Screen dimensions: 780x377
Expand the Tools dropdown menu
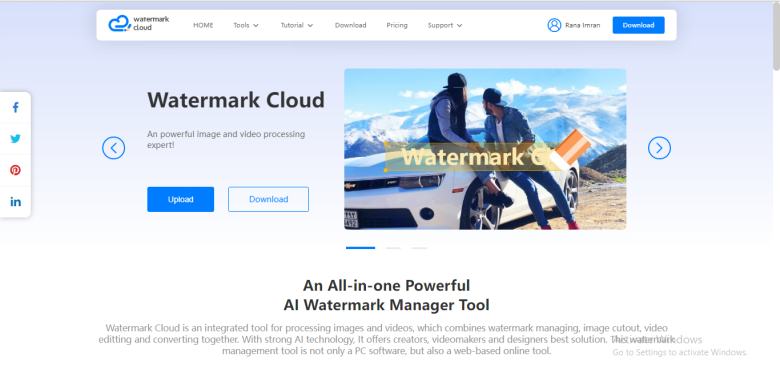tap(246, 25)
